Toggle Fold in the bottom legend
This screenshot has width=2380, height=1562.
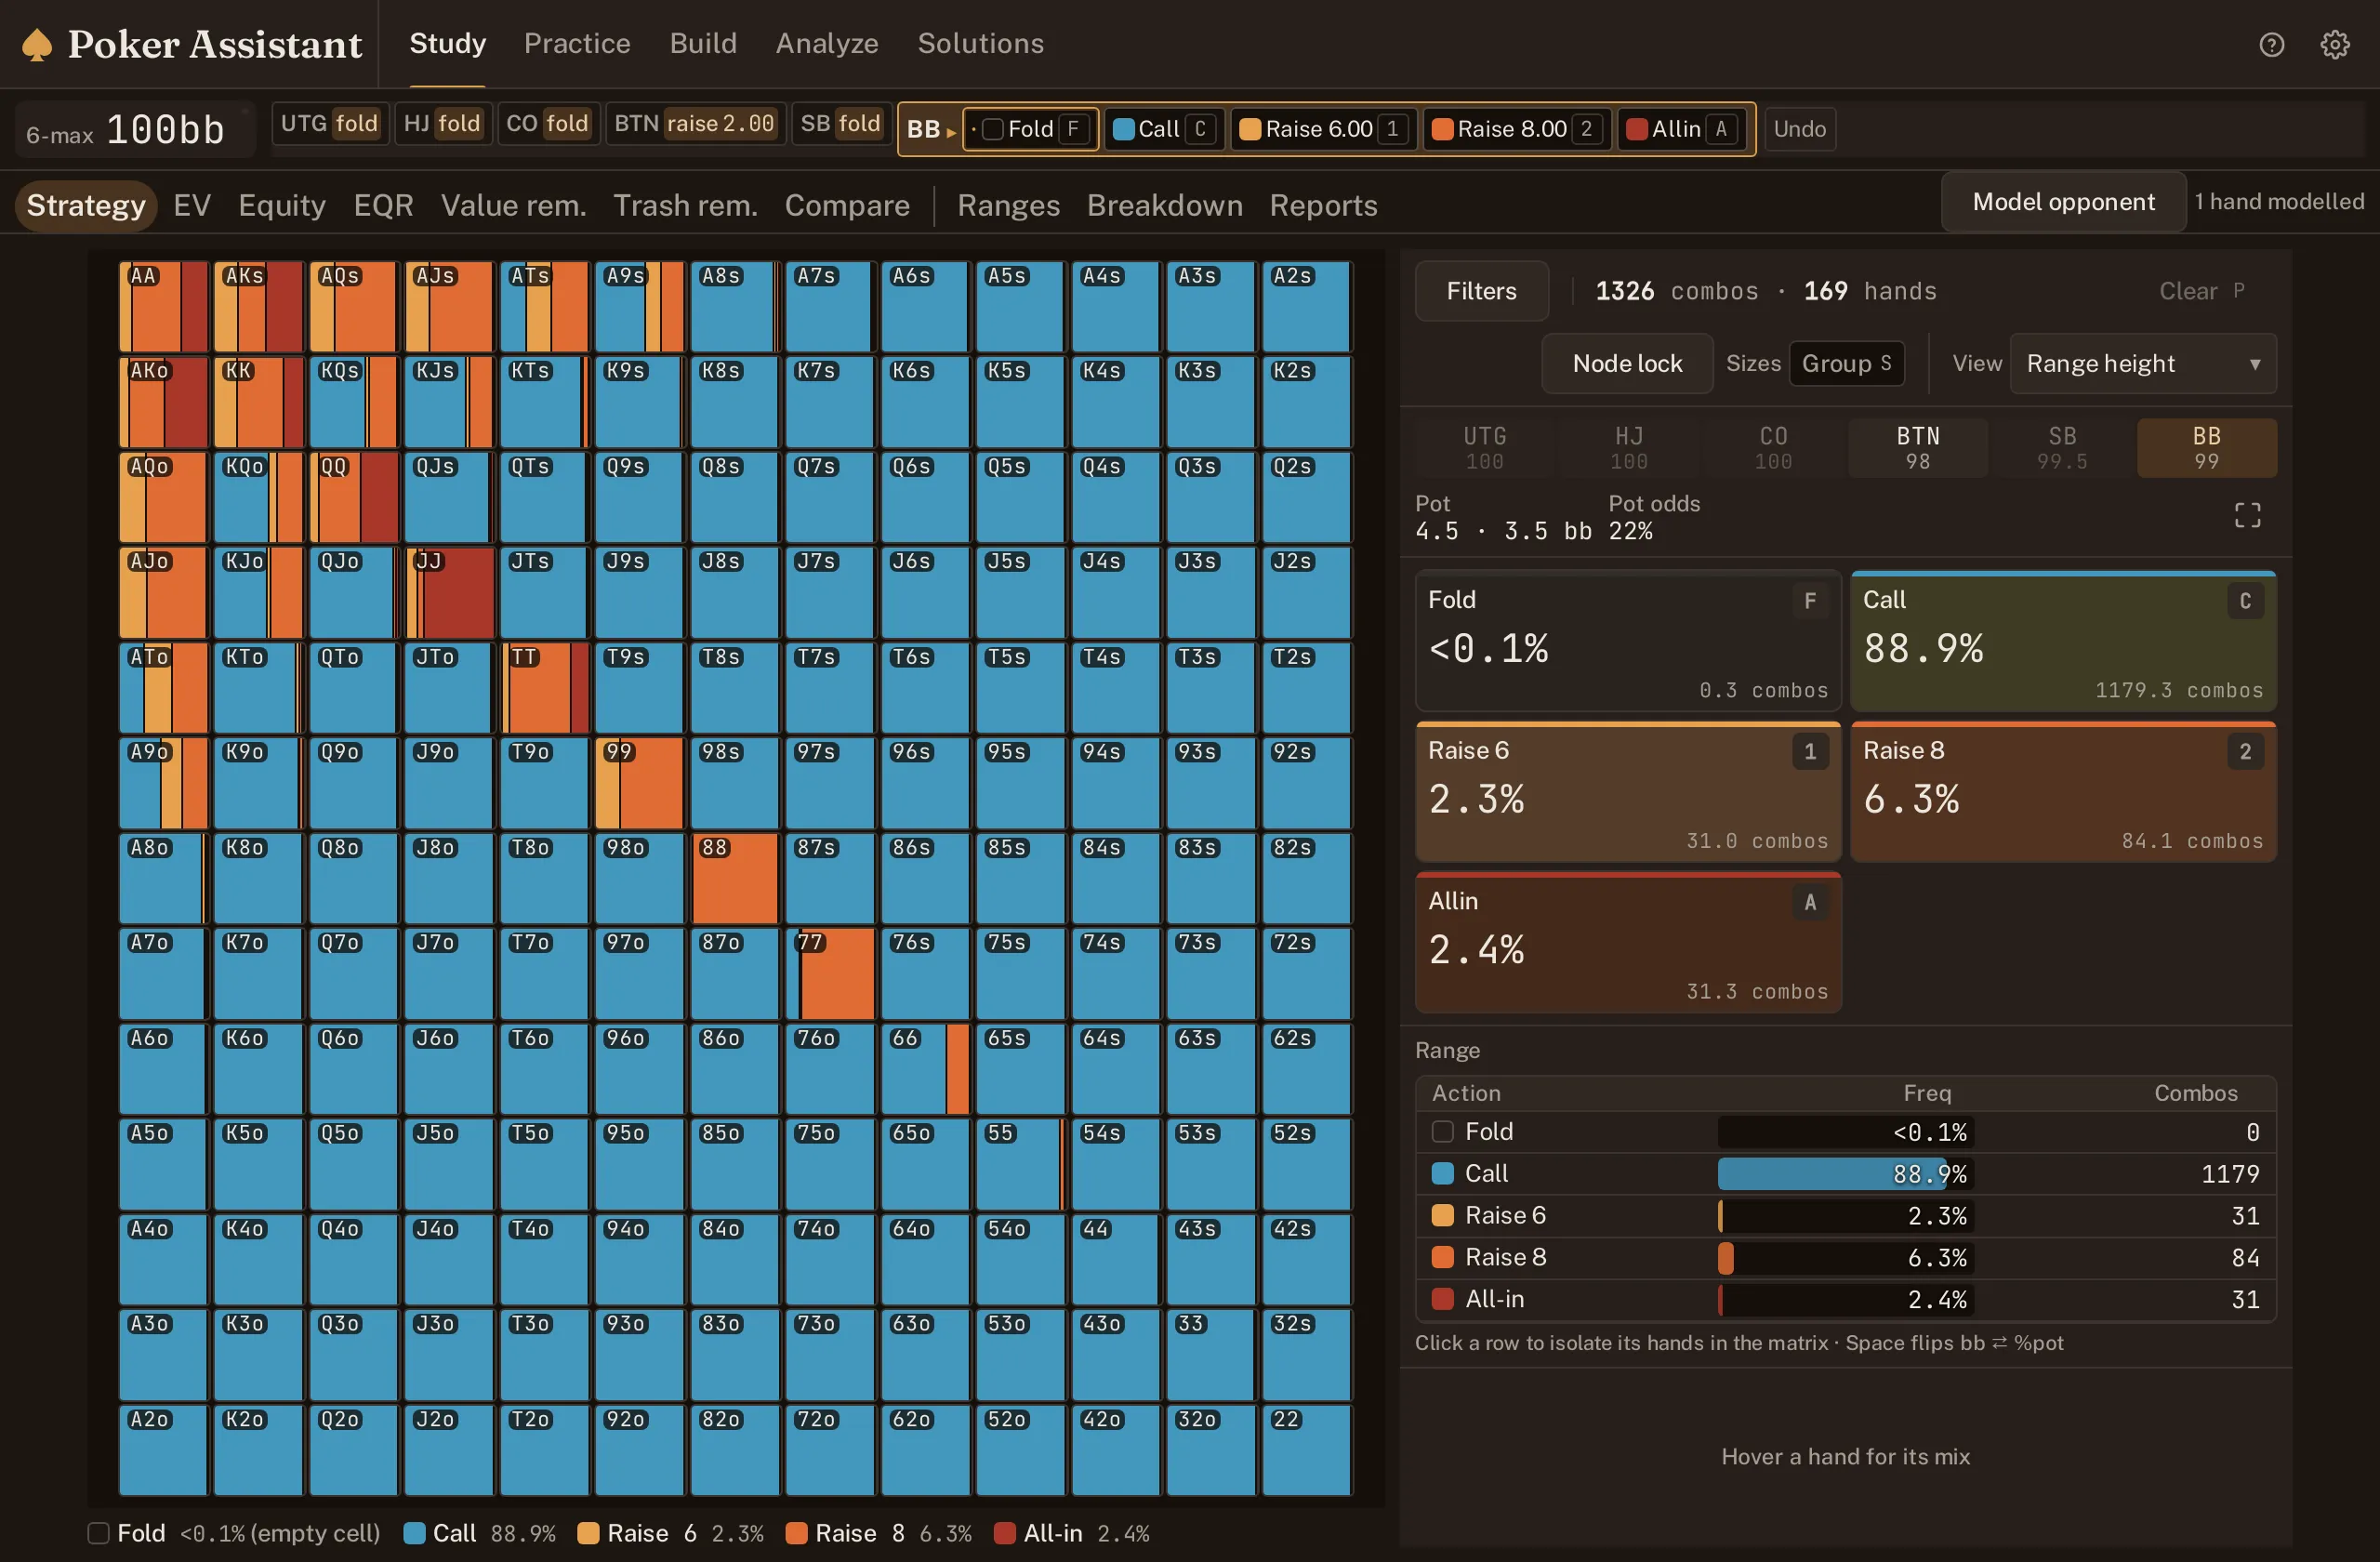234,1533
